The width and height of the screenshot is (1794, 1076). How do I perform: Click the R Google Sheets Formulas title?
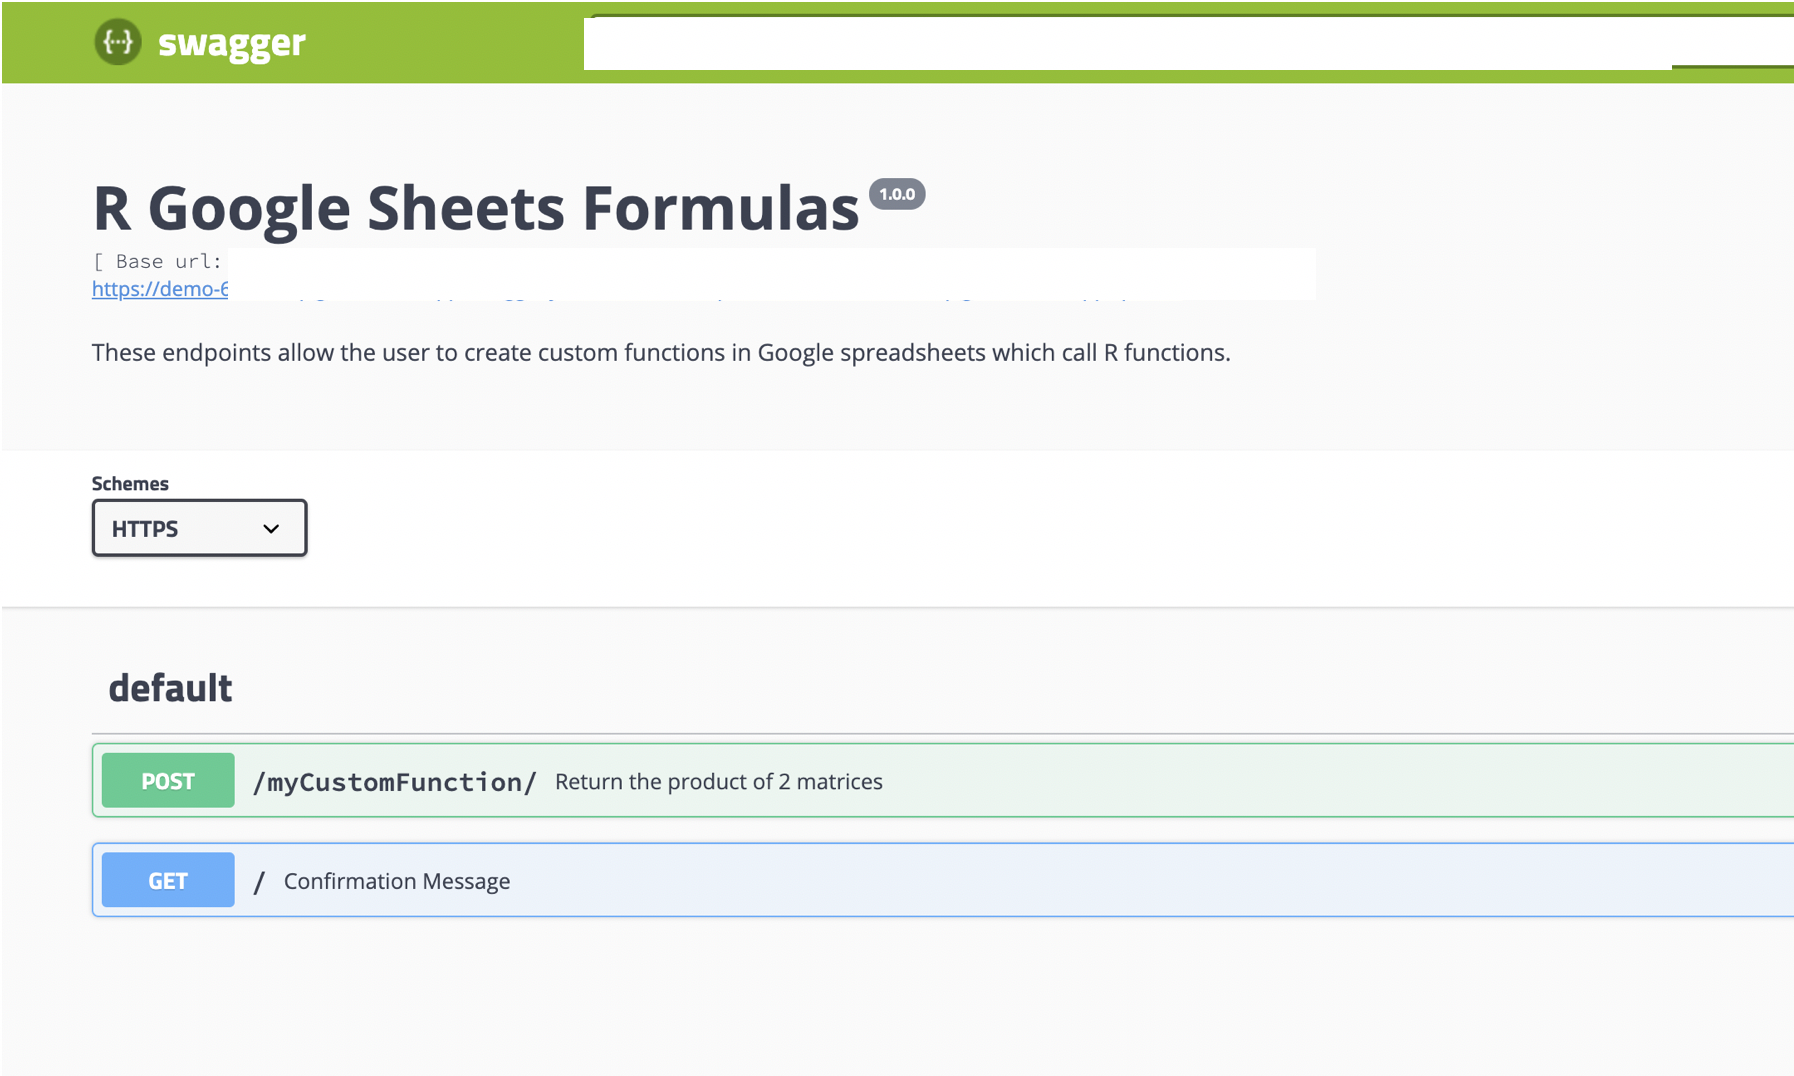tap(476, 208)
